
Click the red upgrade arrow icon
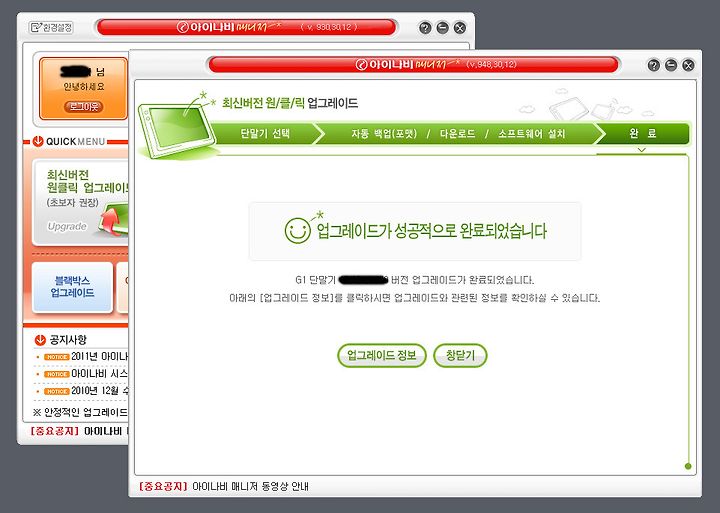(x=112, y=220)
